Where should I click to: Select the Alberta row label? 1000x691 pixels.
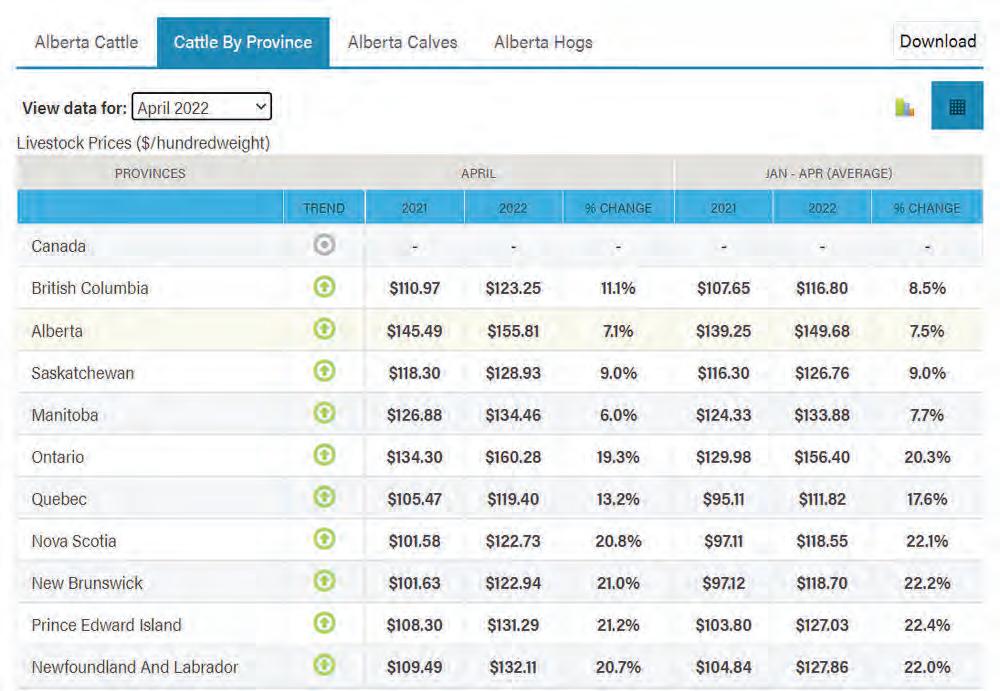(x=57, y=331)
